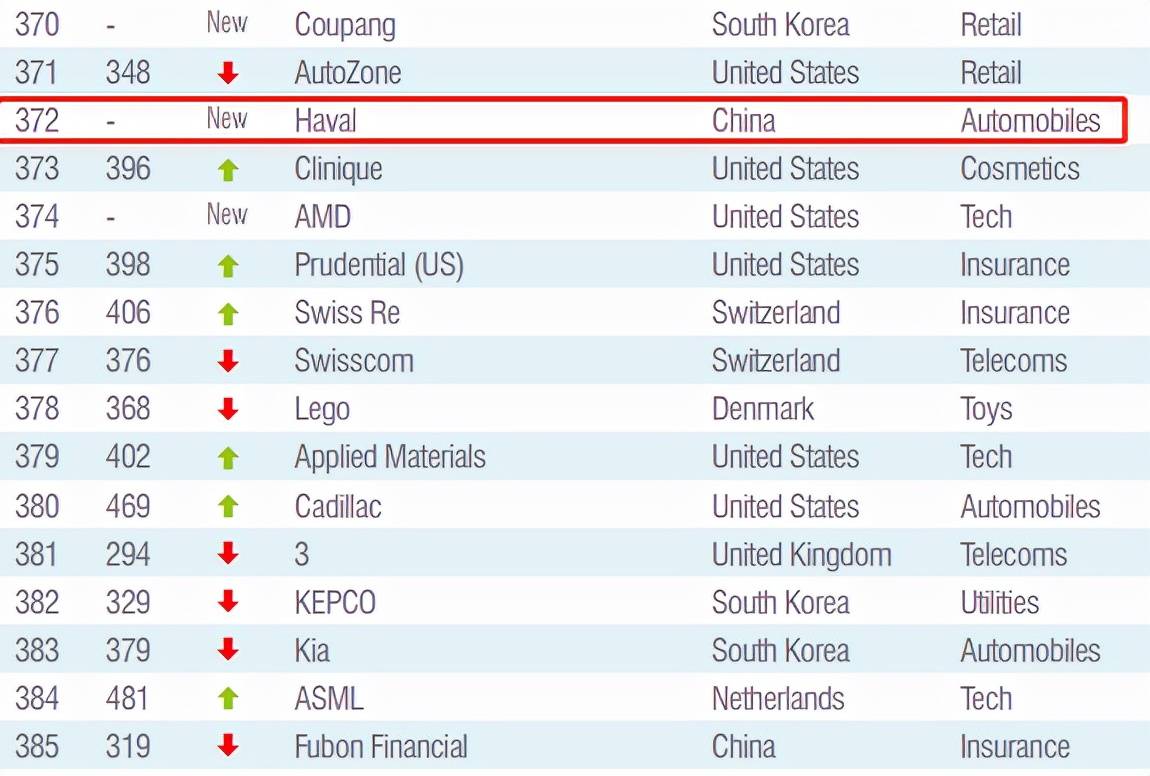Click the New badge in Haval row
Image resolution: width=1150 pixels, height=776 pixels.
227,120
